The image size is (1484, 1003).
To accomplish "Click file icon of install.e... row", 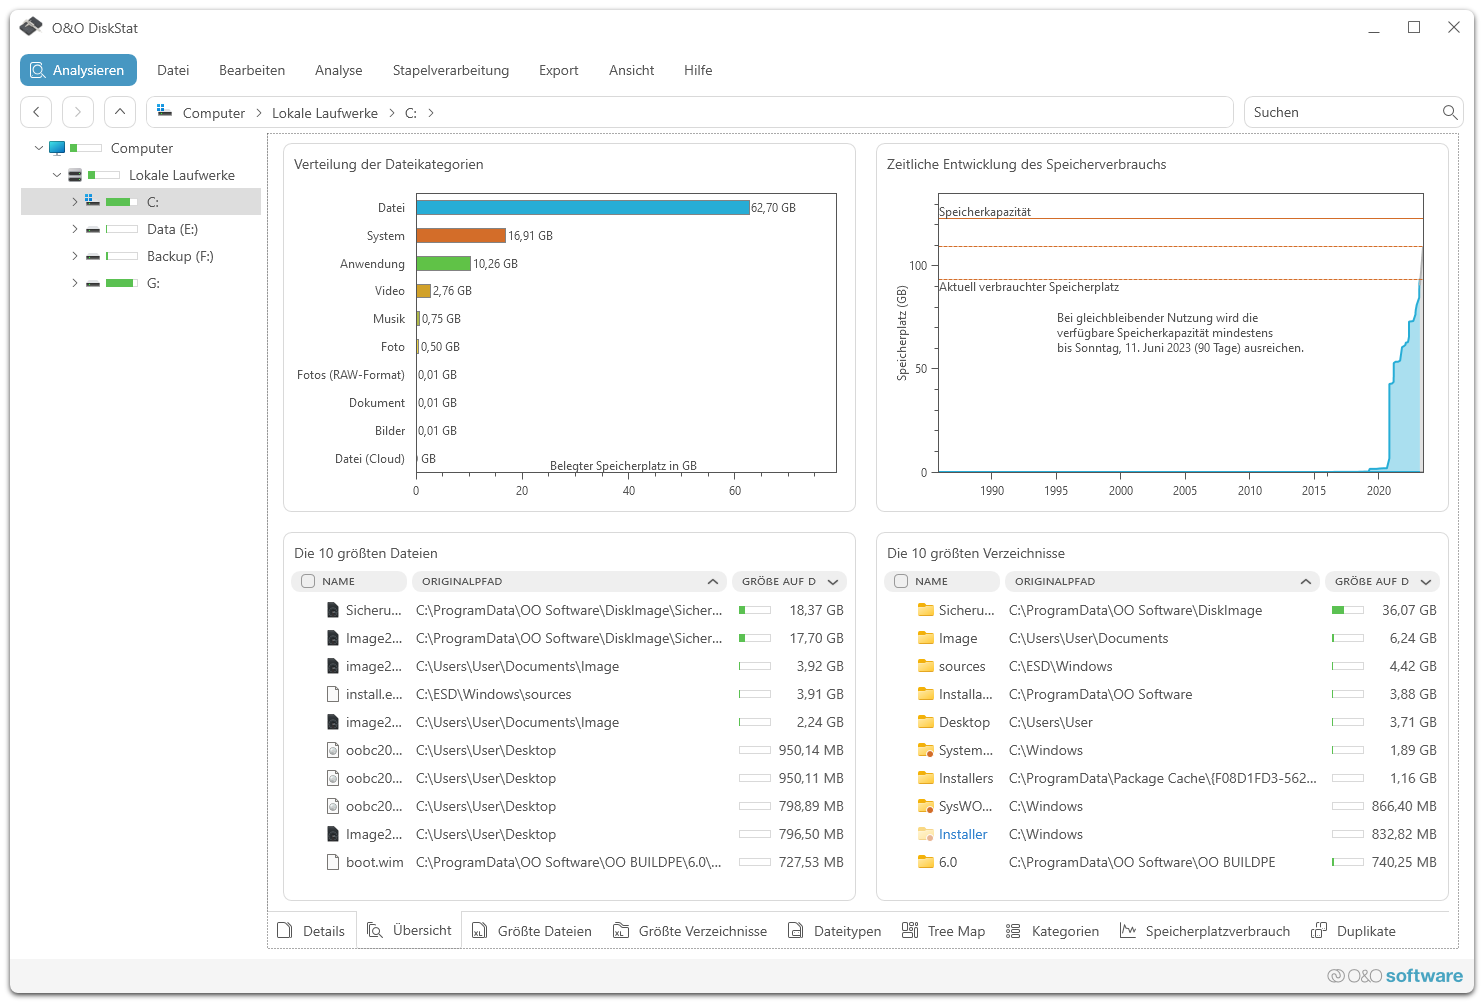I will click(x=333, y=694).
